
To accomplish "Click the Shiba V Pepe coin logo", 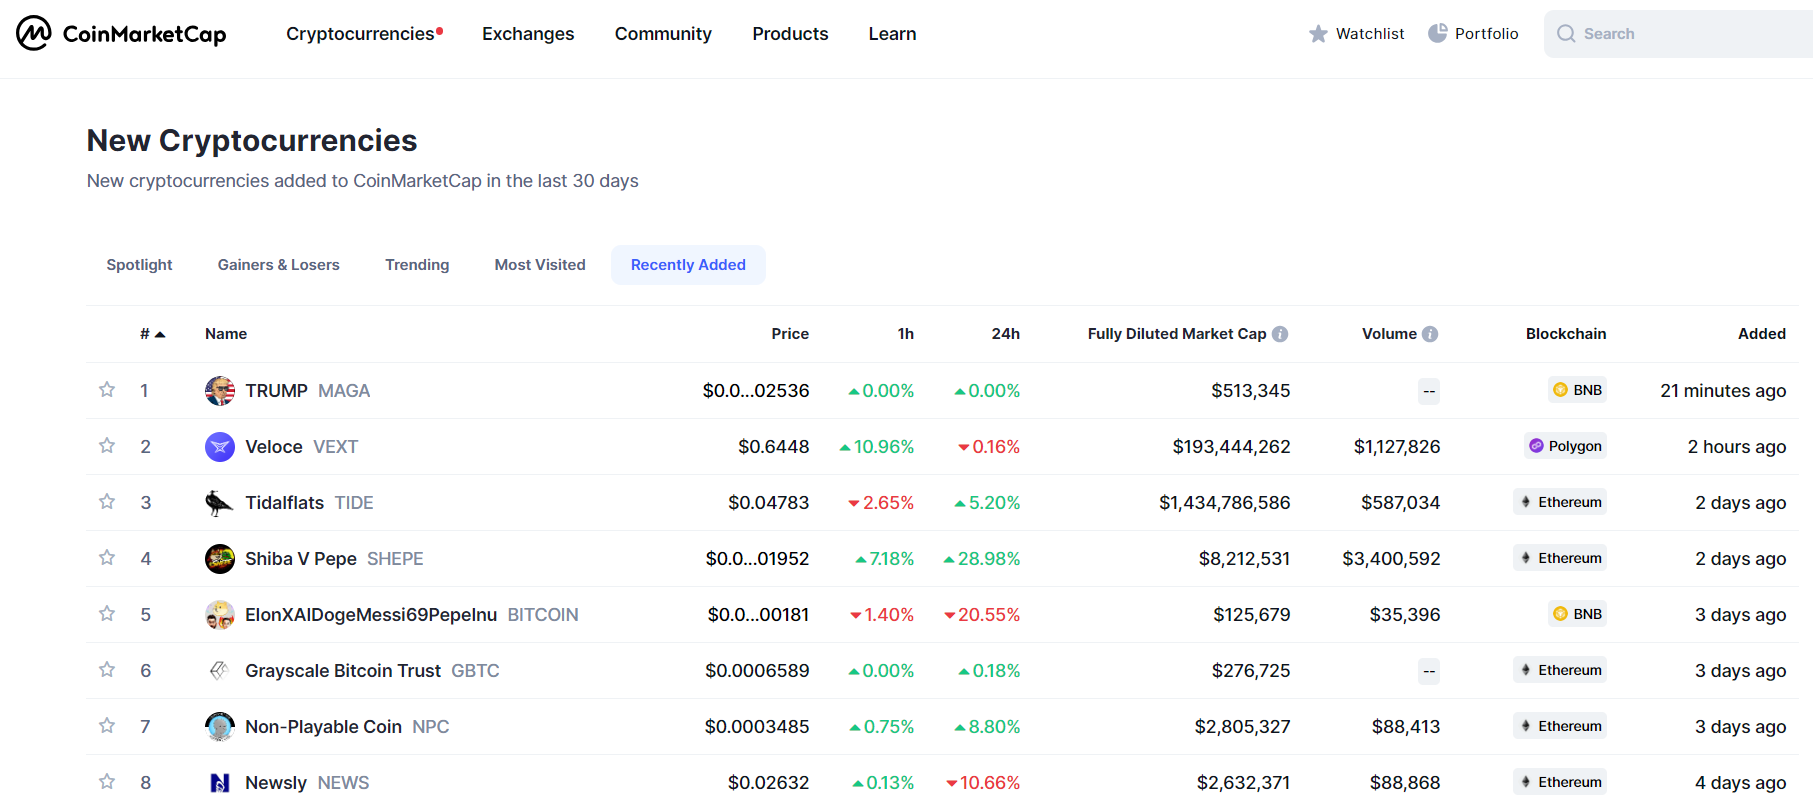I will pyautogui.click(x=220, y=559).
